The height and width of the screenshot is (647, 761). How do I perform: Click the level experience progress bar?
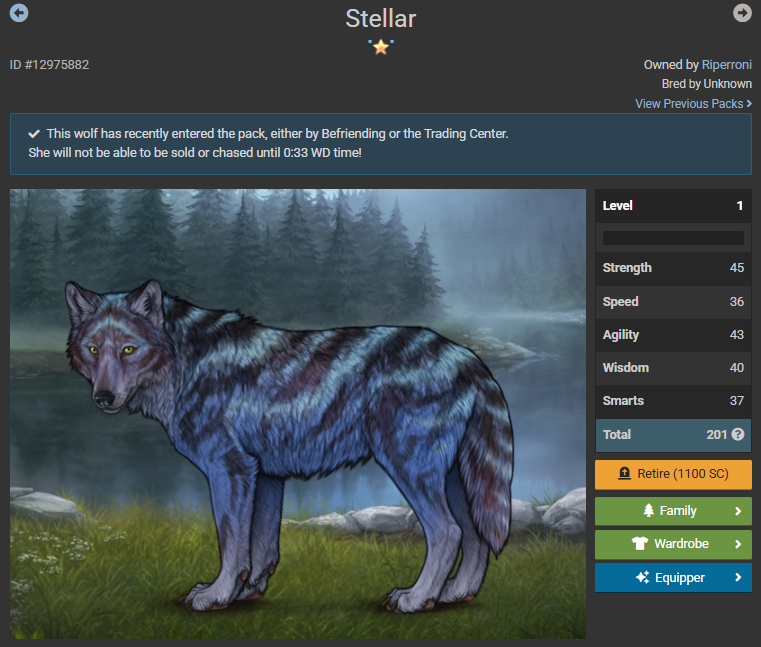coord(673,238)
